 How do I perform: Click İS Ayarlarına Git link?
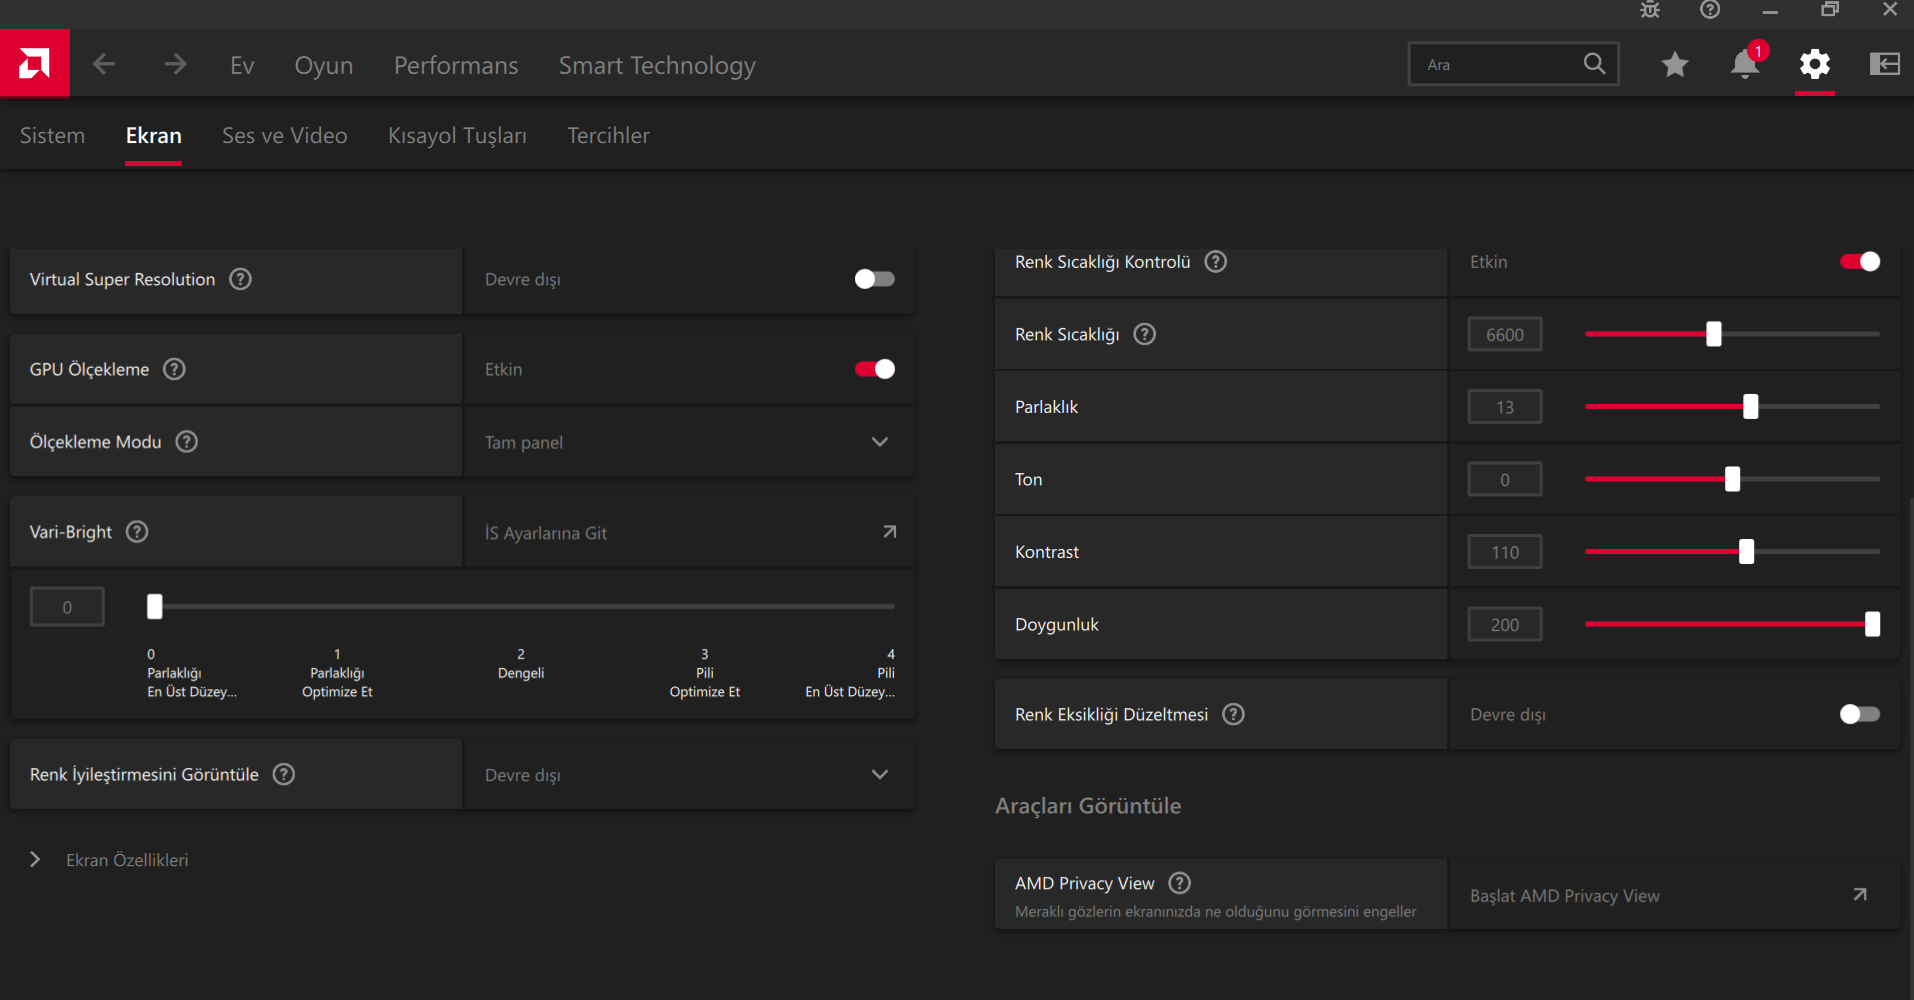pyautogui.click(x=689, y=533)
